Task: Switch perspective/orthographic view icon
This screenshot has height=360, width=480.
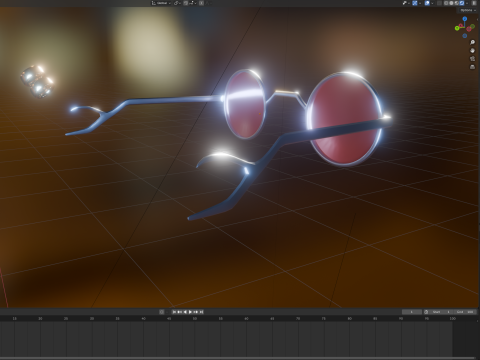Action: 472,67
